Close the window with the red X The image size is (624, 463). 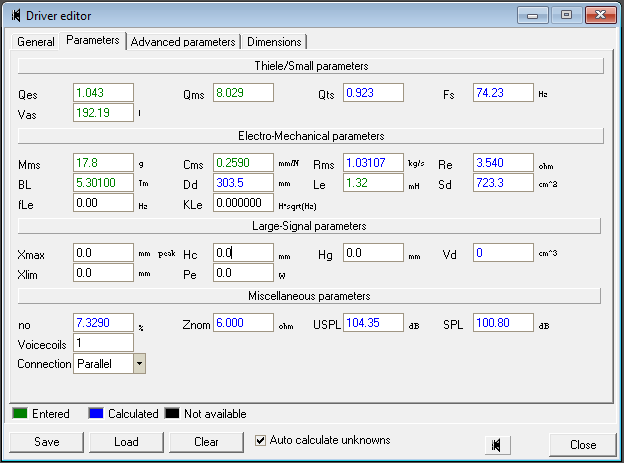click(601, 16)
